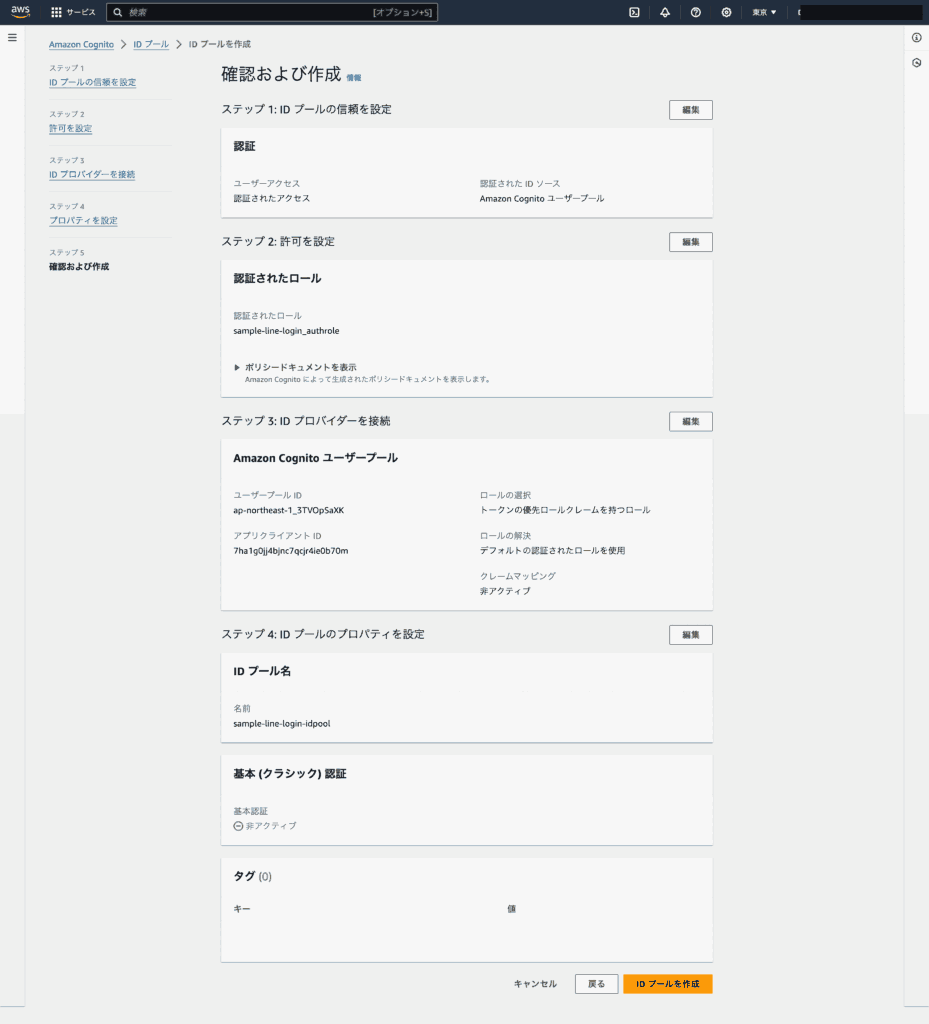Click the search box in the top bar
Screen dimensions: 929x1024
tap(260, 12)
